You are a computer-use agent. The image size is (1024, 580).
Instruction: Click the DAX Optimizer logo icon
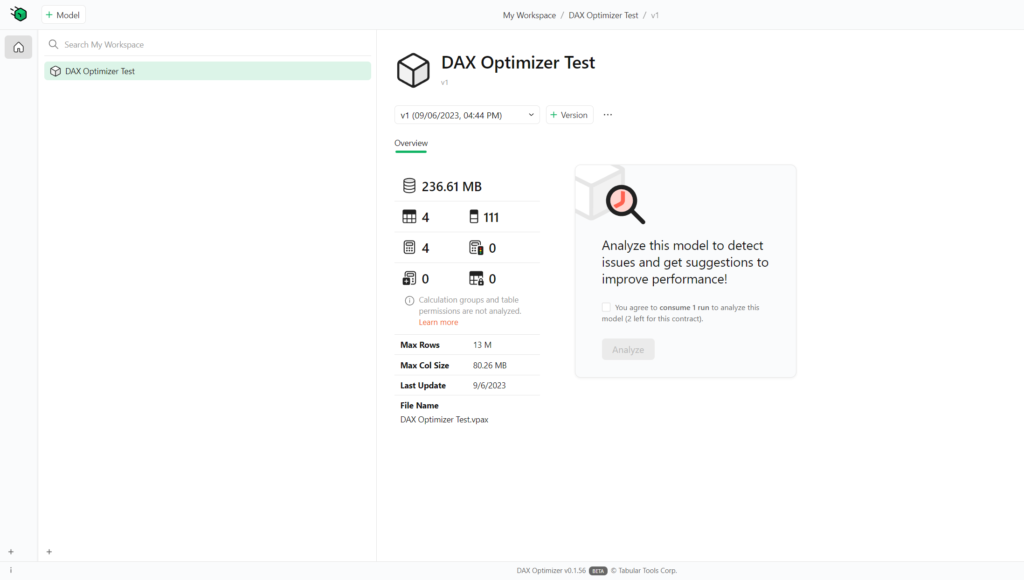click(19, 14)
